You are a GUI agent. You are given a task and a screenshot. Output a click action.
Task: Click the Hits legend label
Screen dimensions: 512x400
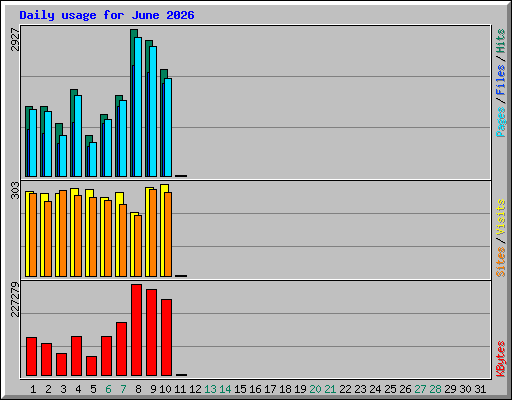tap(500, 41)
